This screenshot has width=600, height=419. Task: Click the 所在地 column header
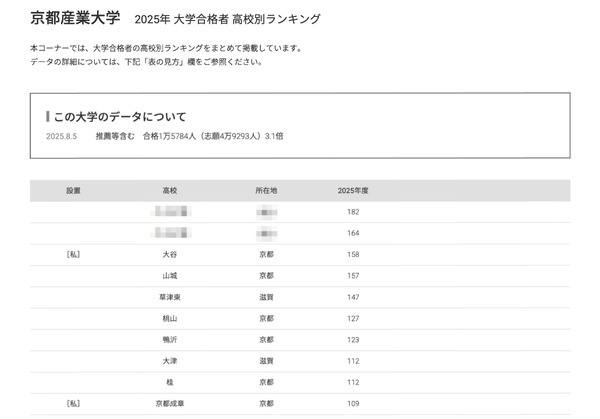266,190
